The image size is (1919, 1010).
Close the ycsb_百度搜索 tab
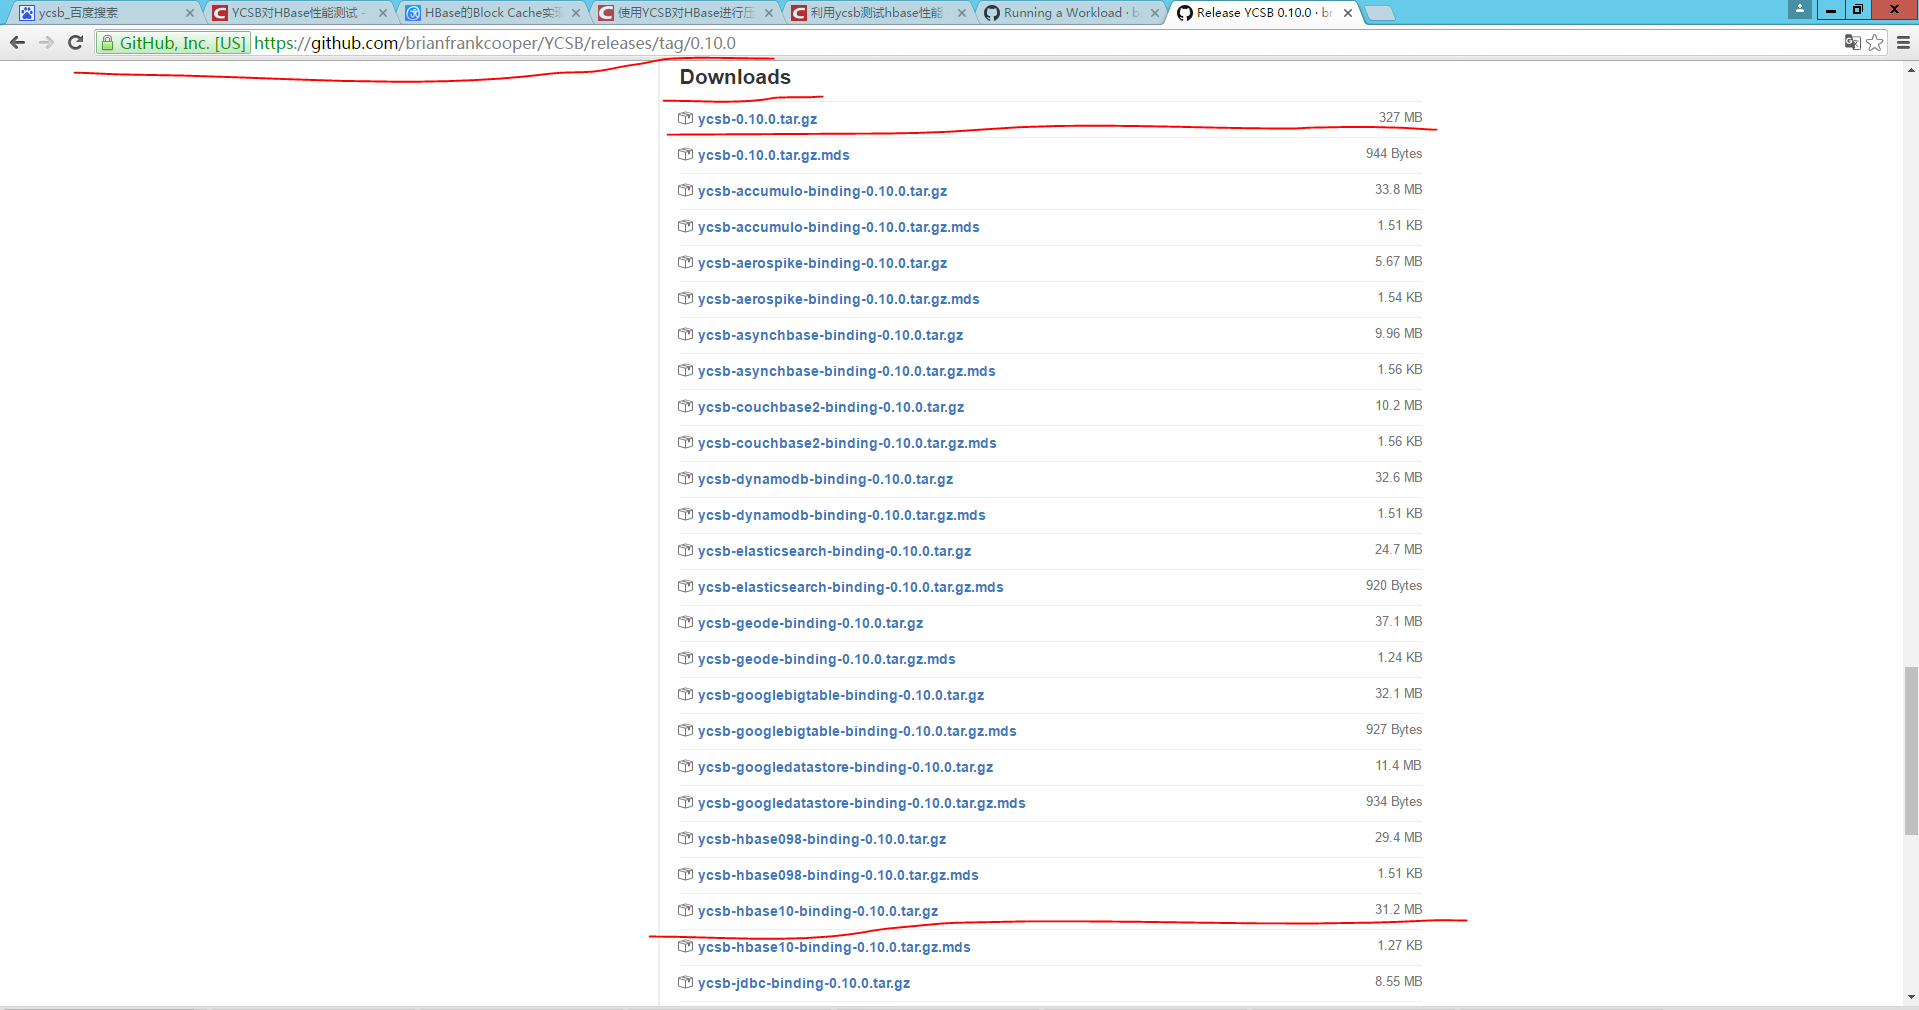pyautogui.click(x=190, y=13)
